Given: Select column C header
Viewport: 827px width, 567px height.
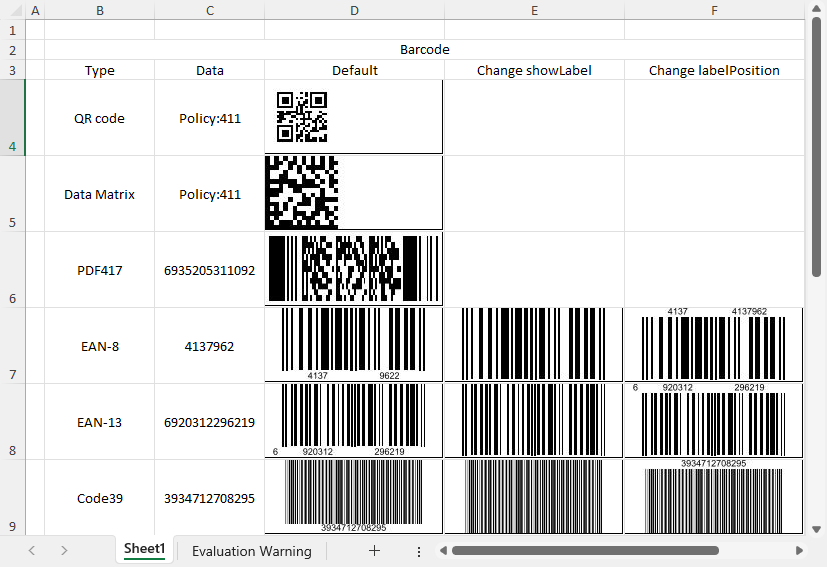Looking at the screenshot, I should point(210,10).
